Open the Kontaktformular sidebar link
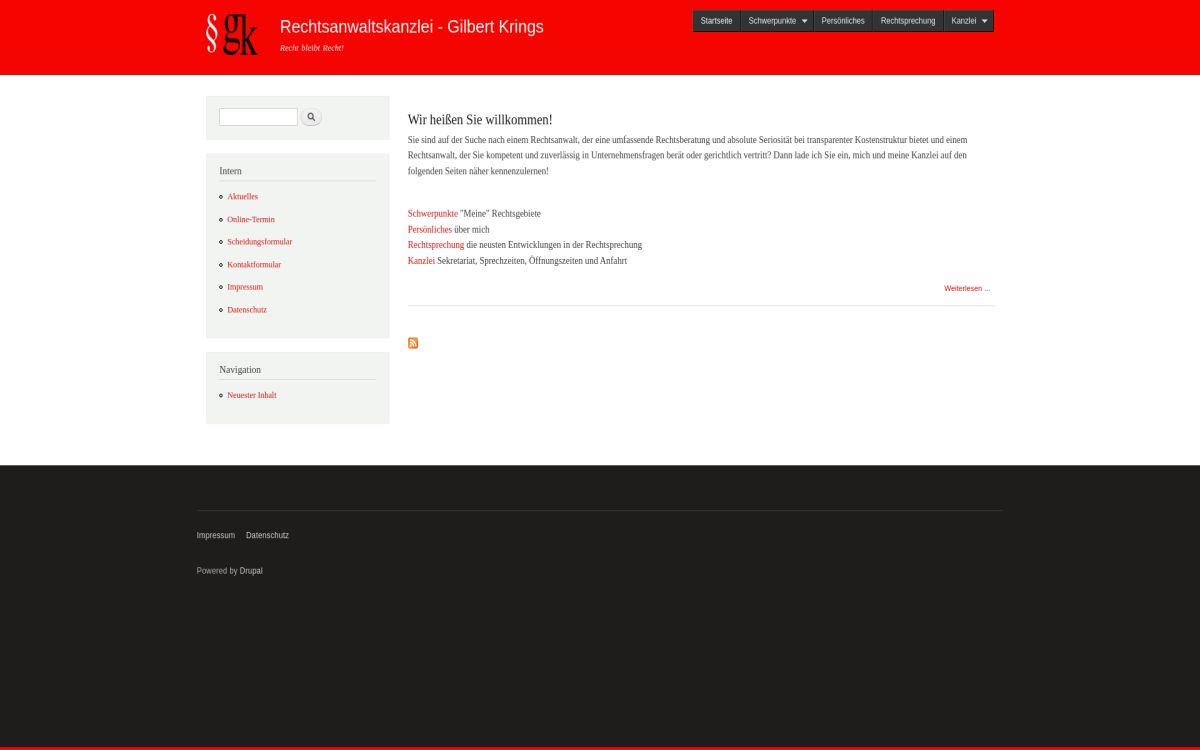The image size is (1200, 750). click(254, 265)
